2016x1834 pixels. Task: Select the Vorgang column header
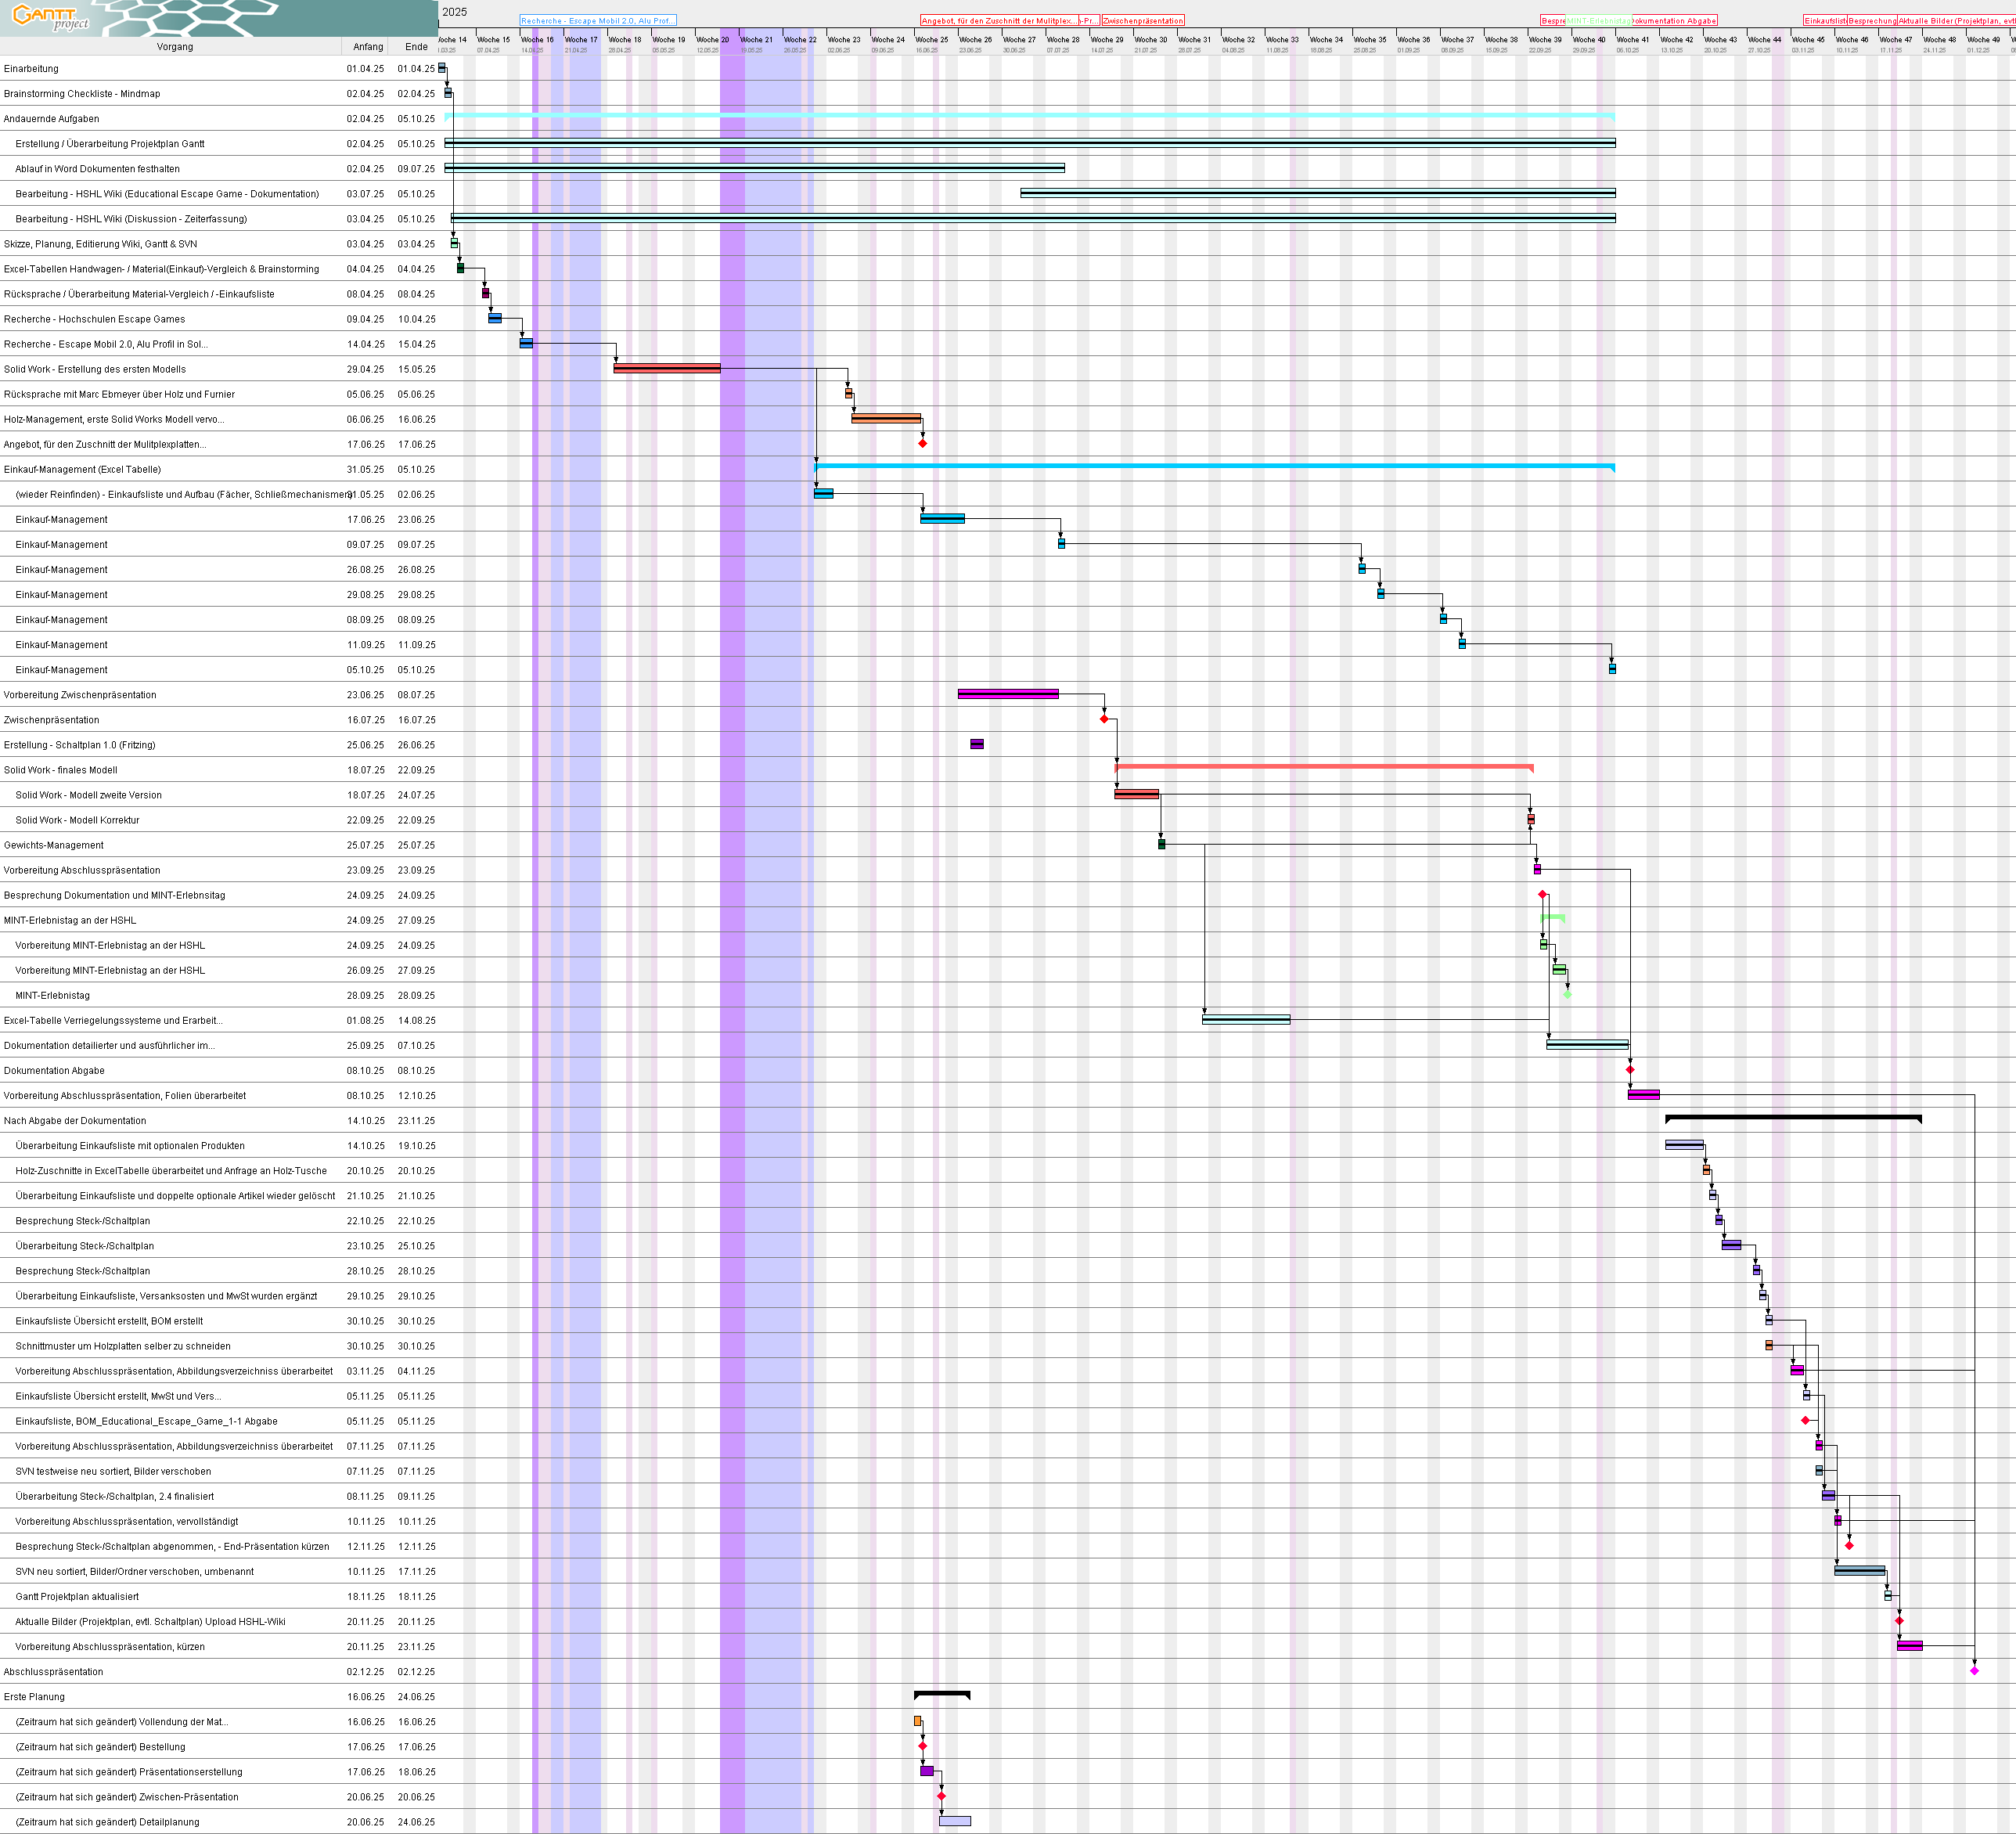(175, 47)
